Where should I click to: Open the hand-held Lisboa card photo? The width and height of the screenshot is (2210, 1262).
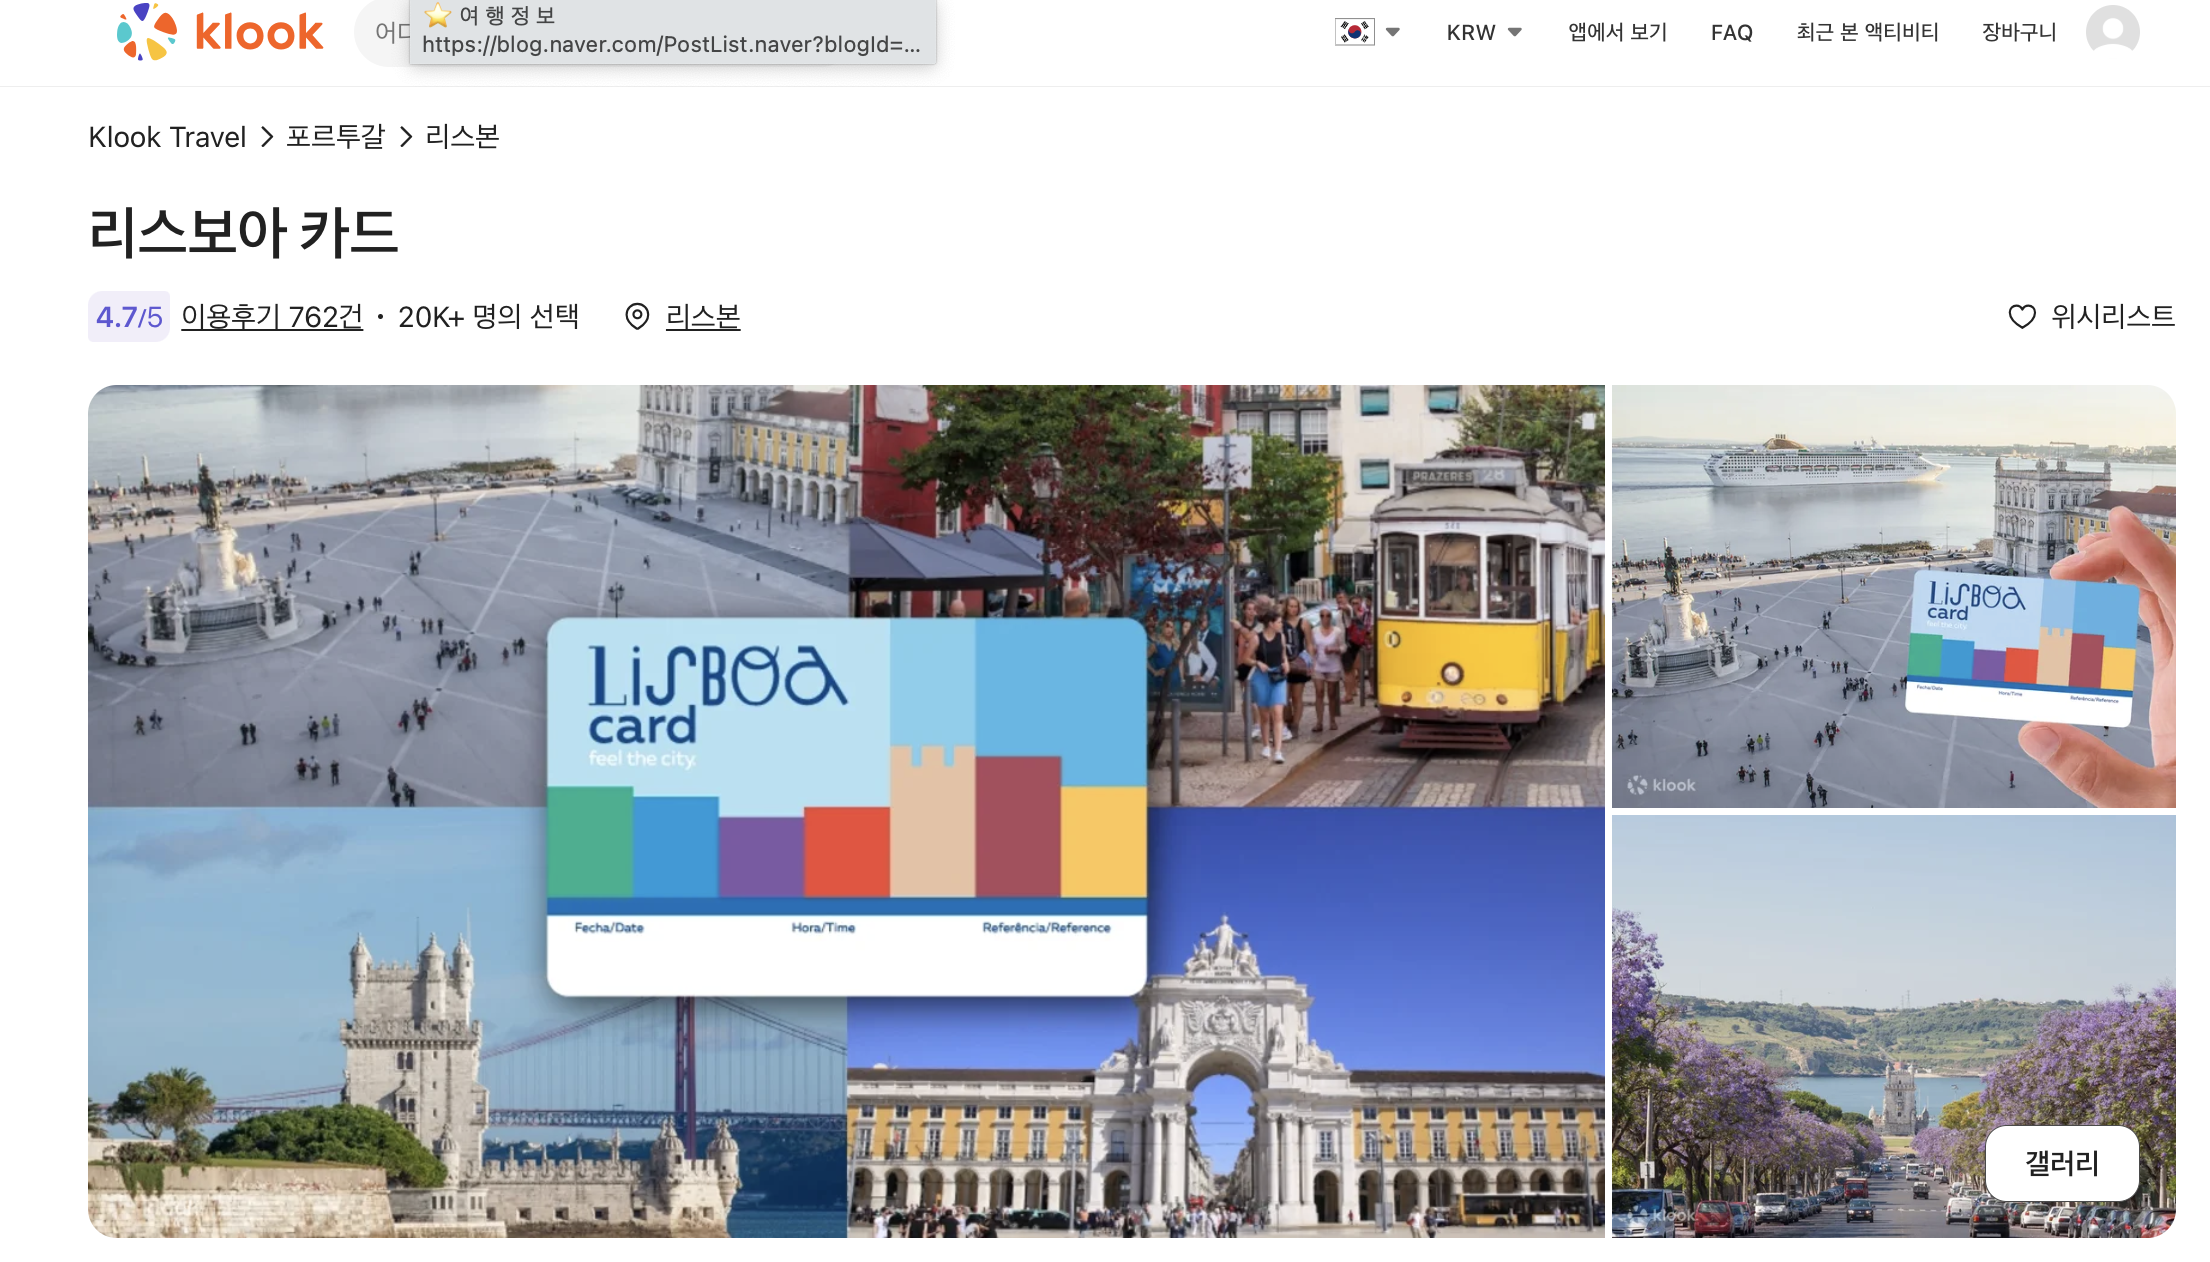coord(1892,596)
